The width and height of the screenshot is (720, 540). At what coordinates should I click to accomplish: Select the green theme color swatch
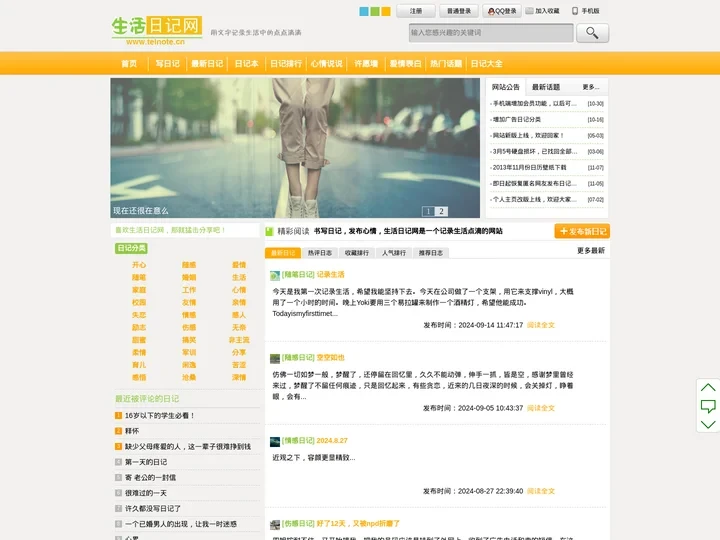pos(375,11)
